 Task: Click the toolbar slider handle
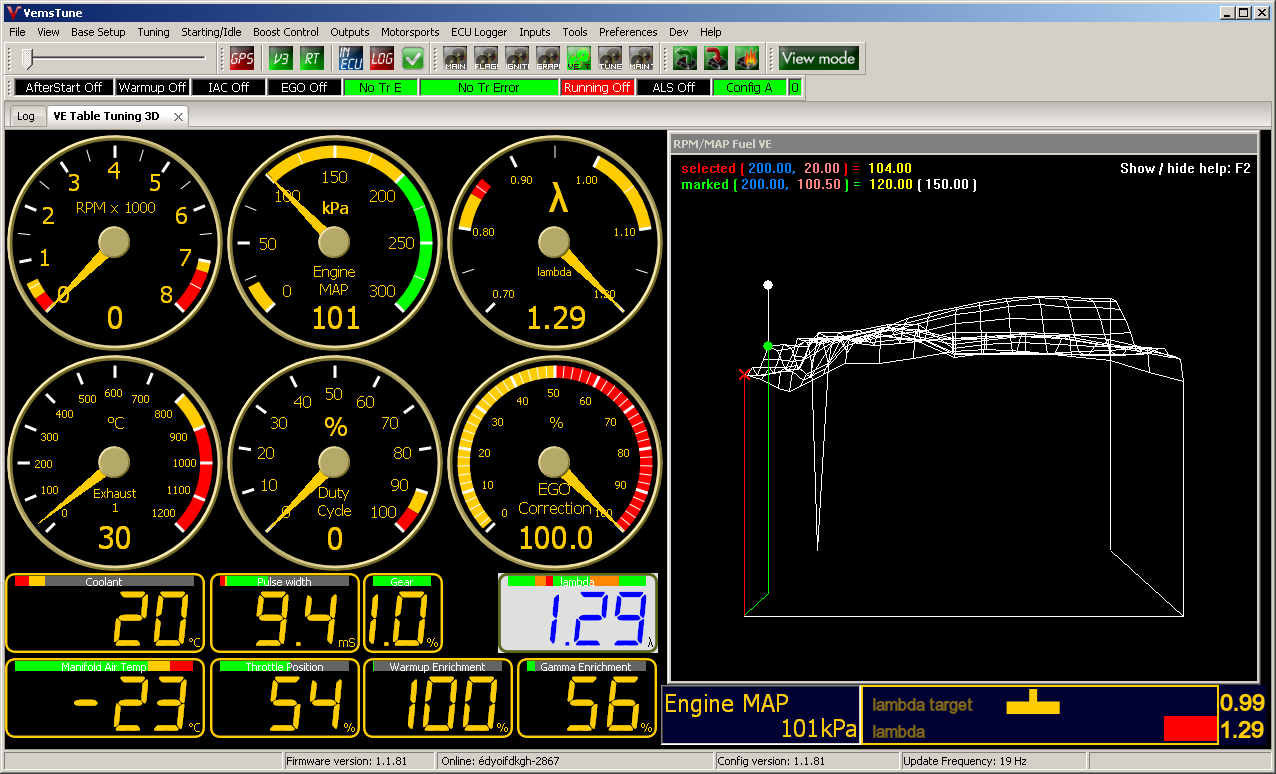27,58
